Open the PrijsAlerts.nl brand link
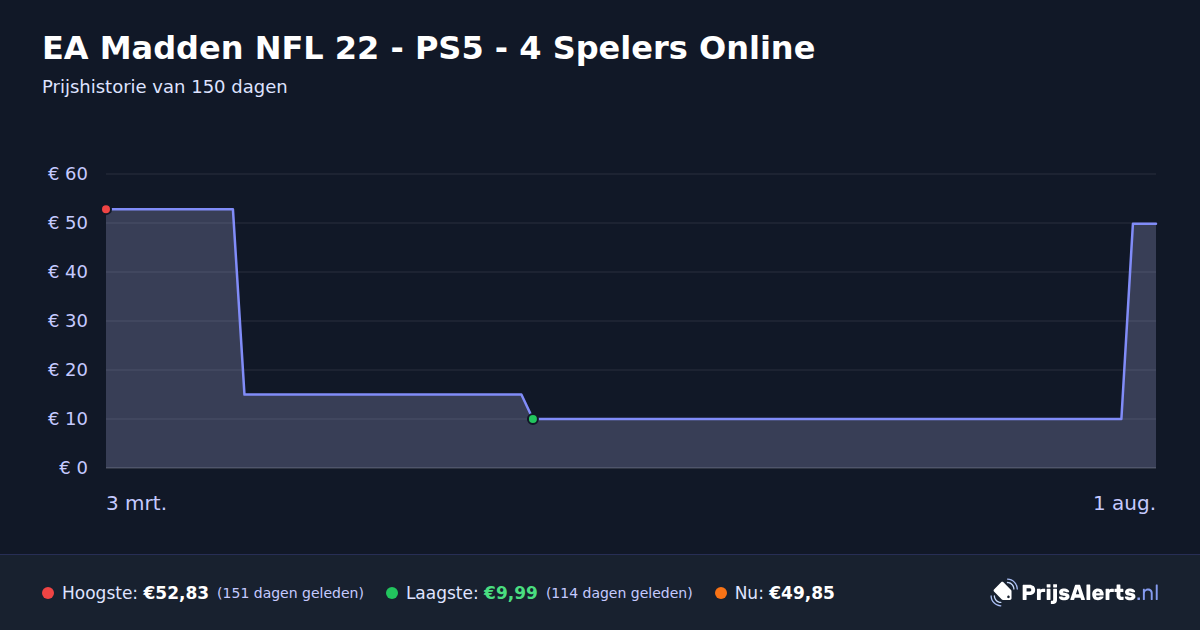Image resolution: width=1200 pixels, height=630 pixels. (x=1075, y=593)
